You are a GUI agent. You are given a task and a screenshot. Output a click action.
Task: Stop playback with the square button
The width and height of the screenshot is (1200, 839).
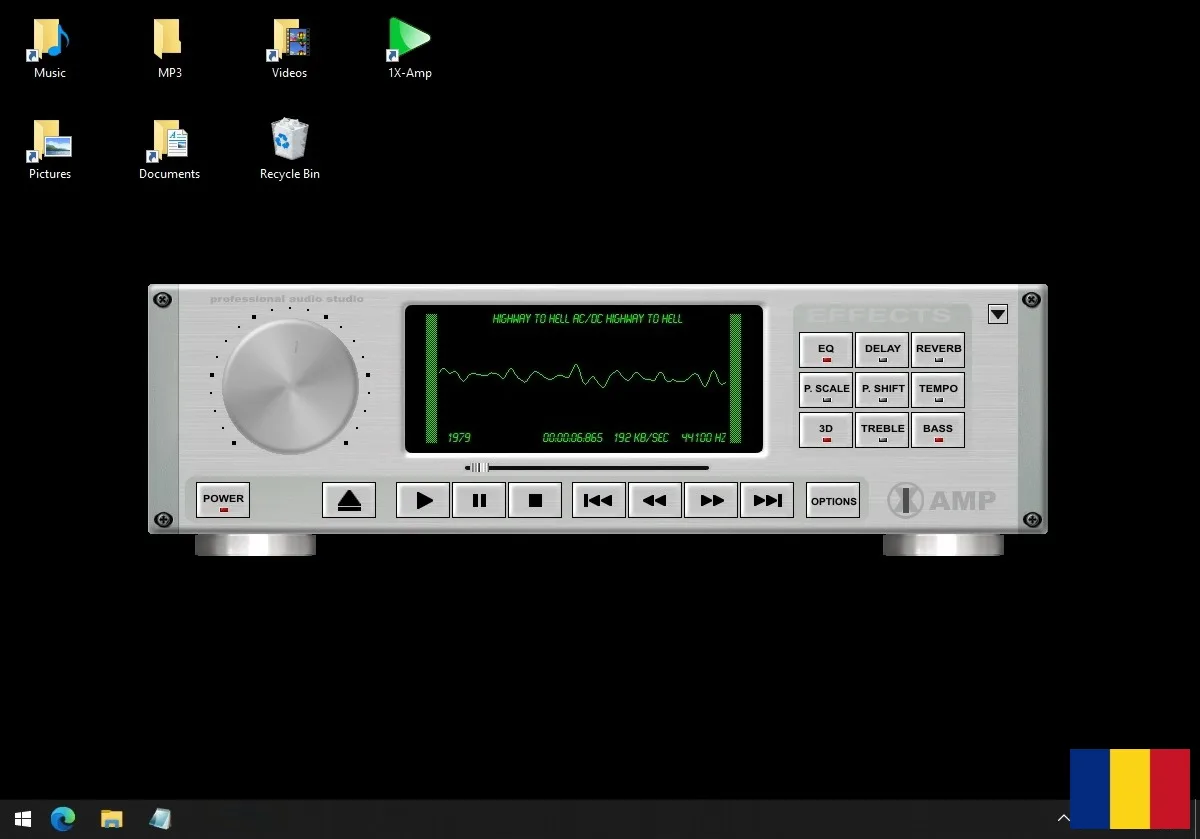(x=535, y=501)
